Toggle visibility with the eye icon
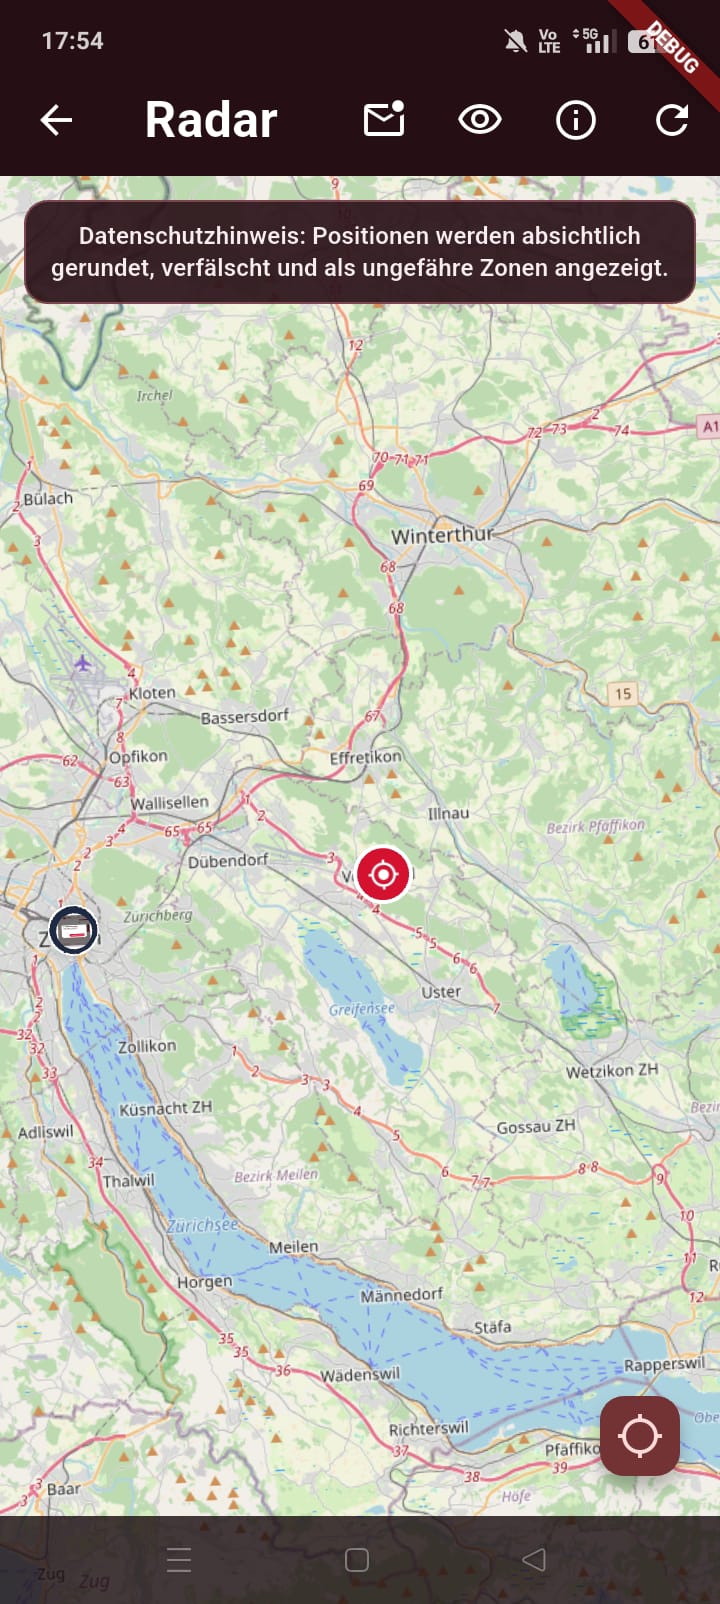Image resolution: width=720 pixels, height=1604 pixels. coord(480,120)
